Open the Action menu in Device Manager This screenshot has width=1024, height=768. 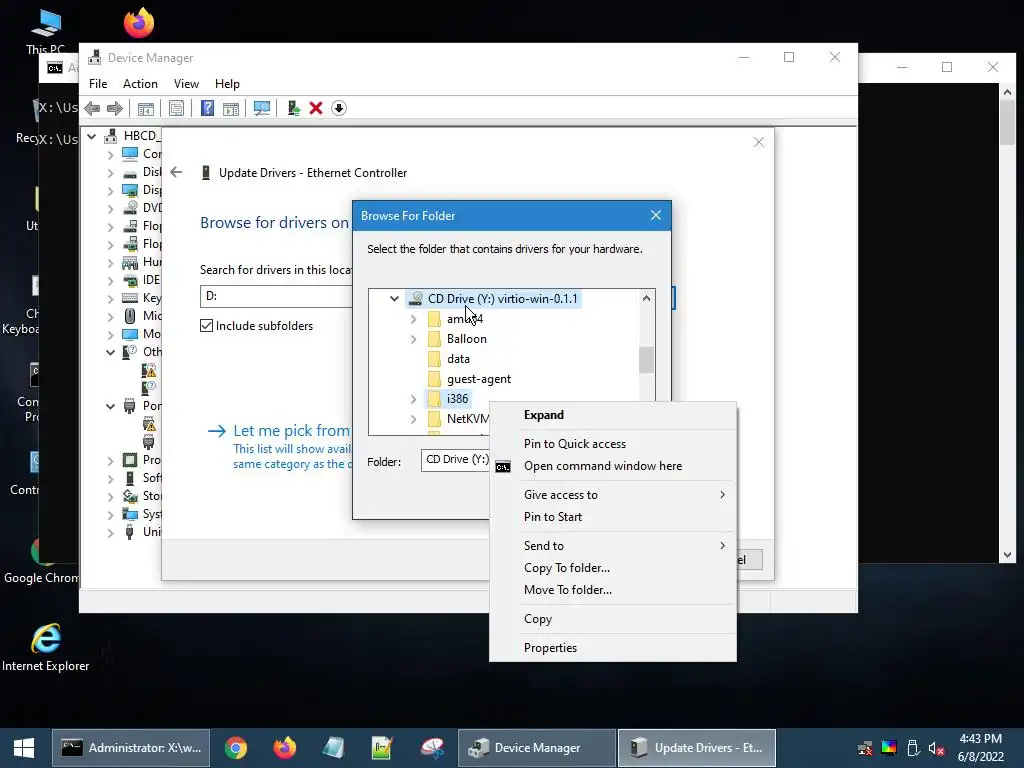(x=140, y=84)
